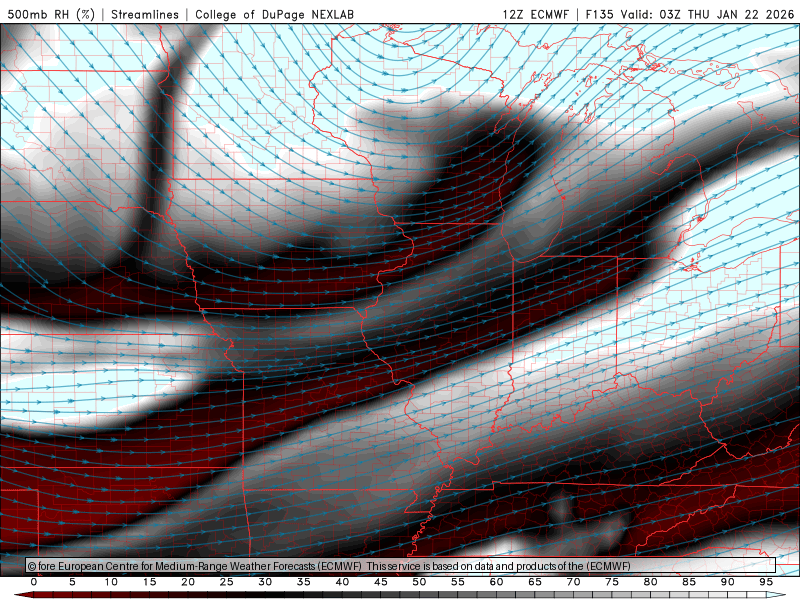Select the "95" color scale label

click(766, 582)
